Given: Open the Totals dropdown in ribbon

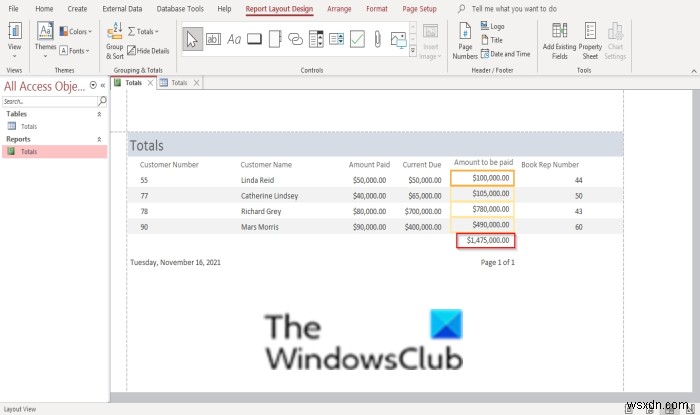Looking at the screenshot, I should pos(143,31).
